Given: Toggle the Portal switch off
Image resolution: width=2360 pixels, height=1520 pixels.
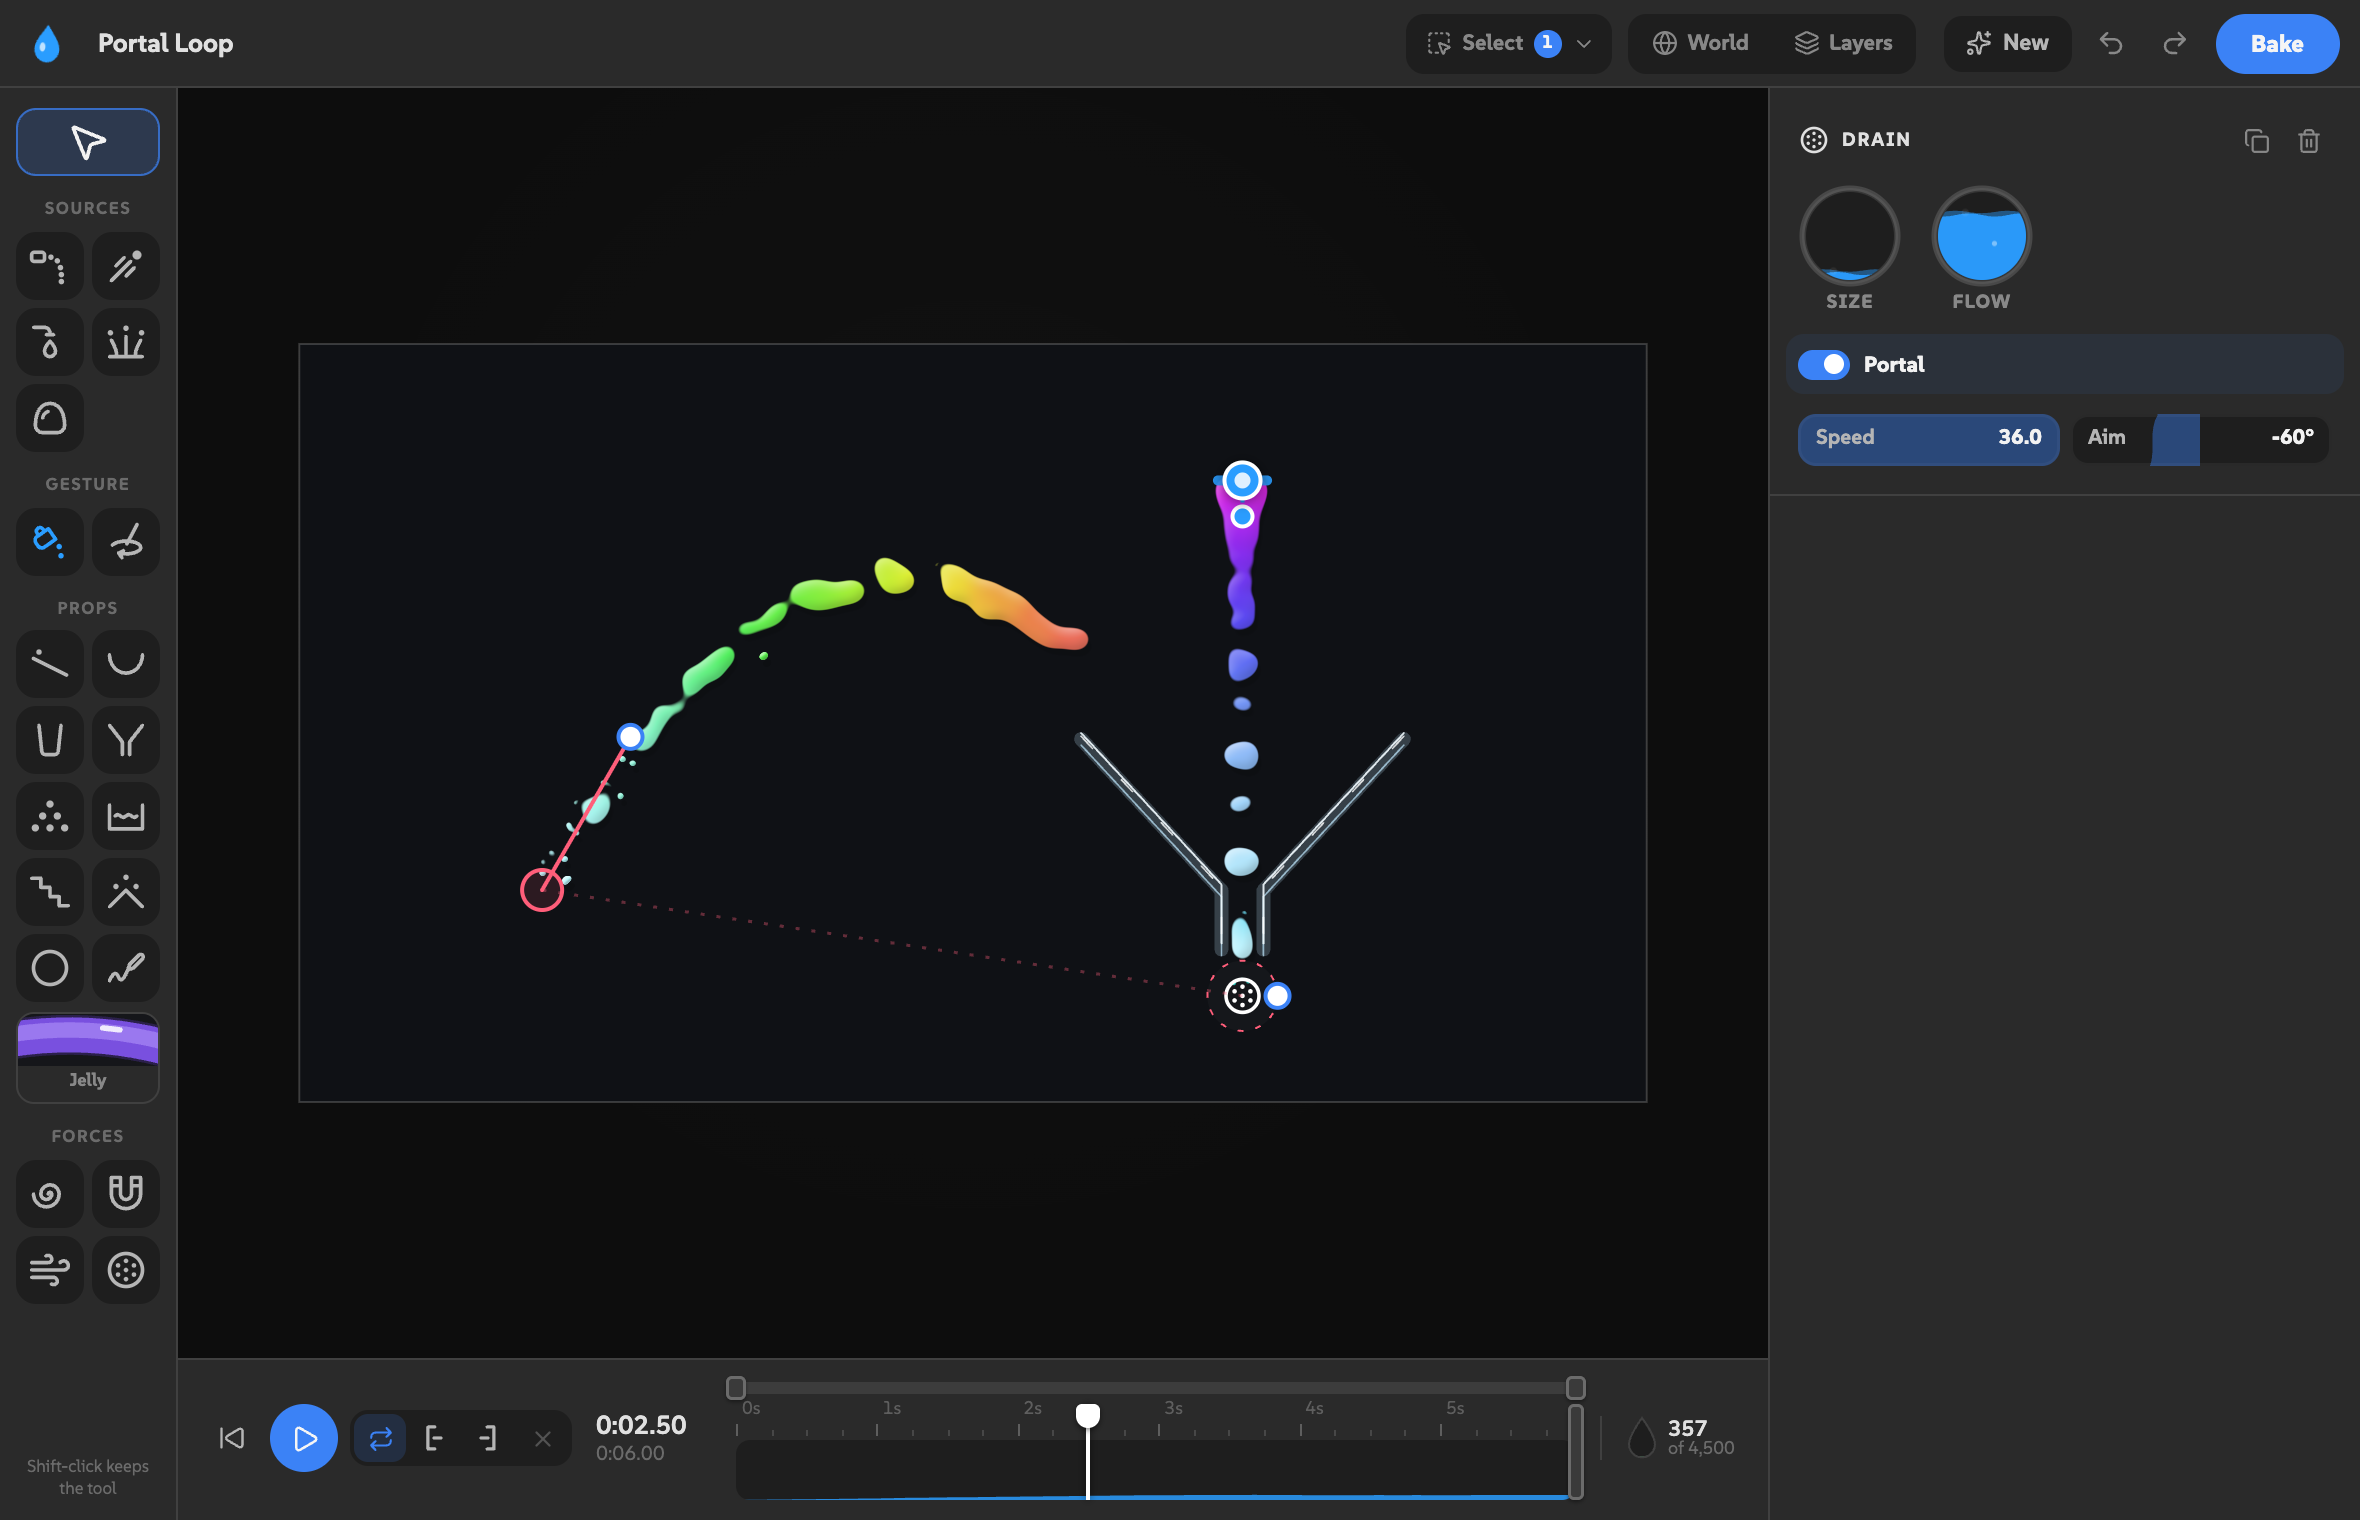Looking at the screenshot, I should coord(1824,365).
